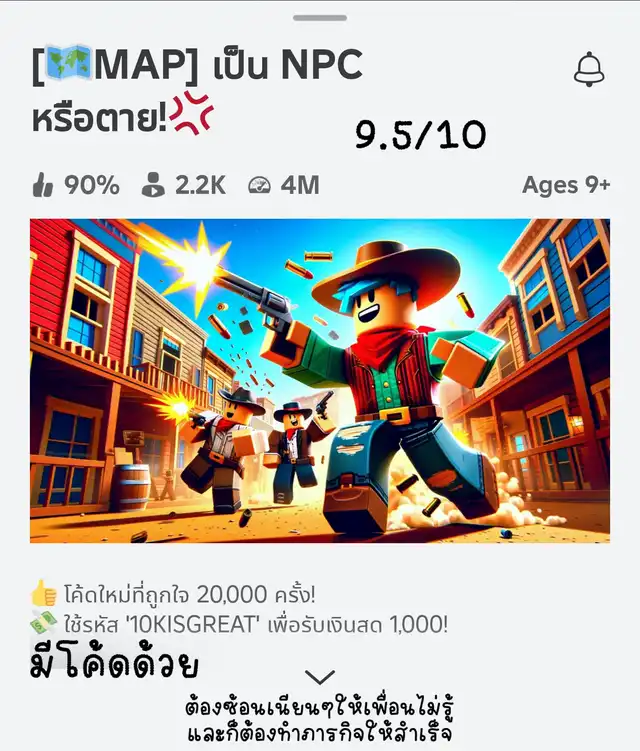Select the 2.2K active players count
Screen dimensions: 640x751
(x=200, y=185)
